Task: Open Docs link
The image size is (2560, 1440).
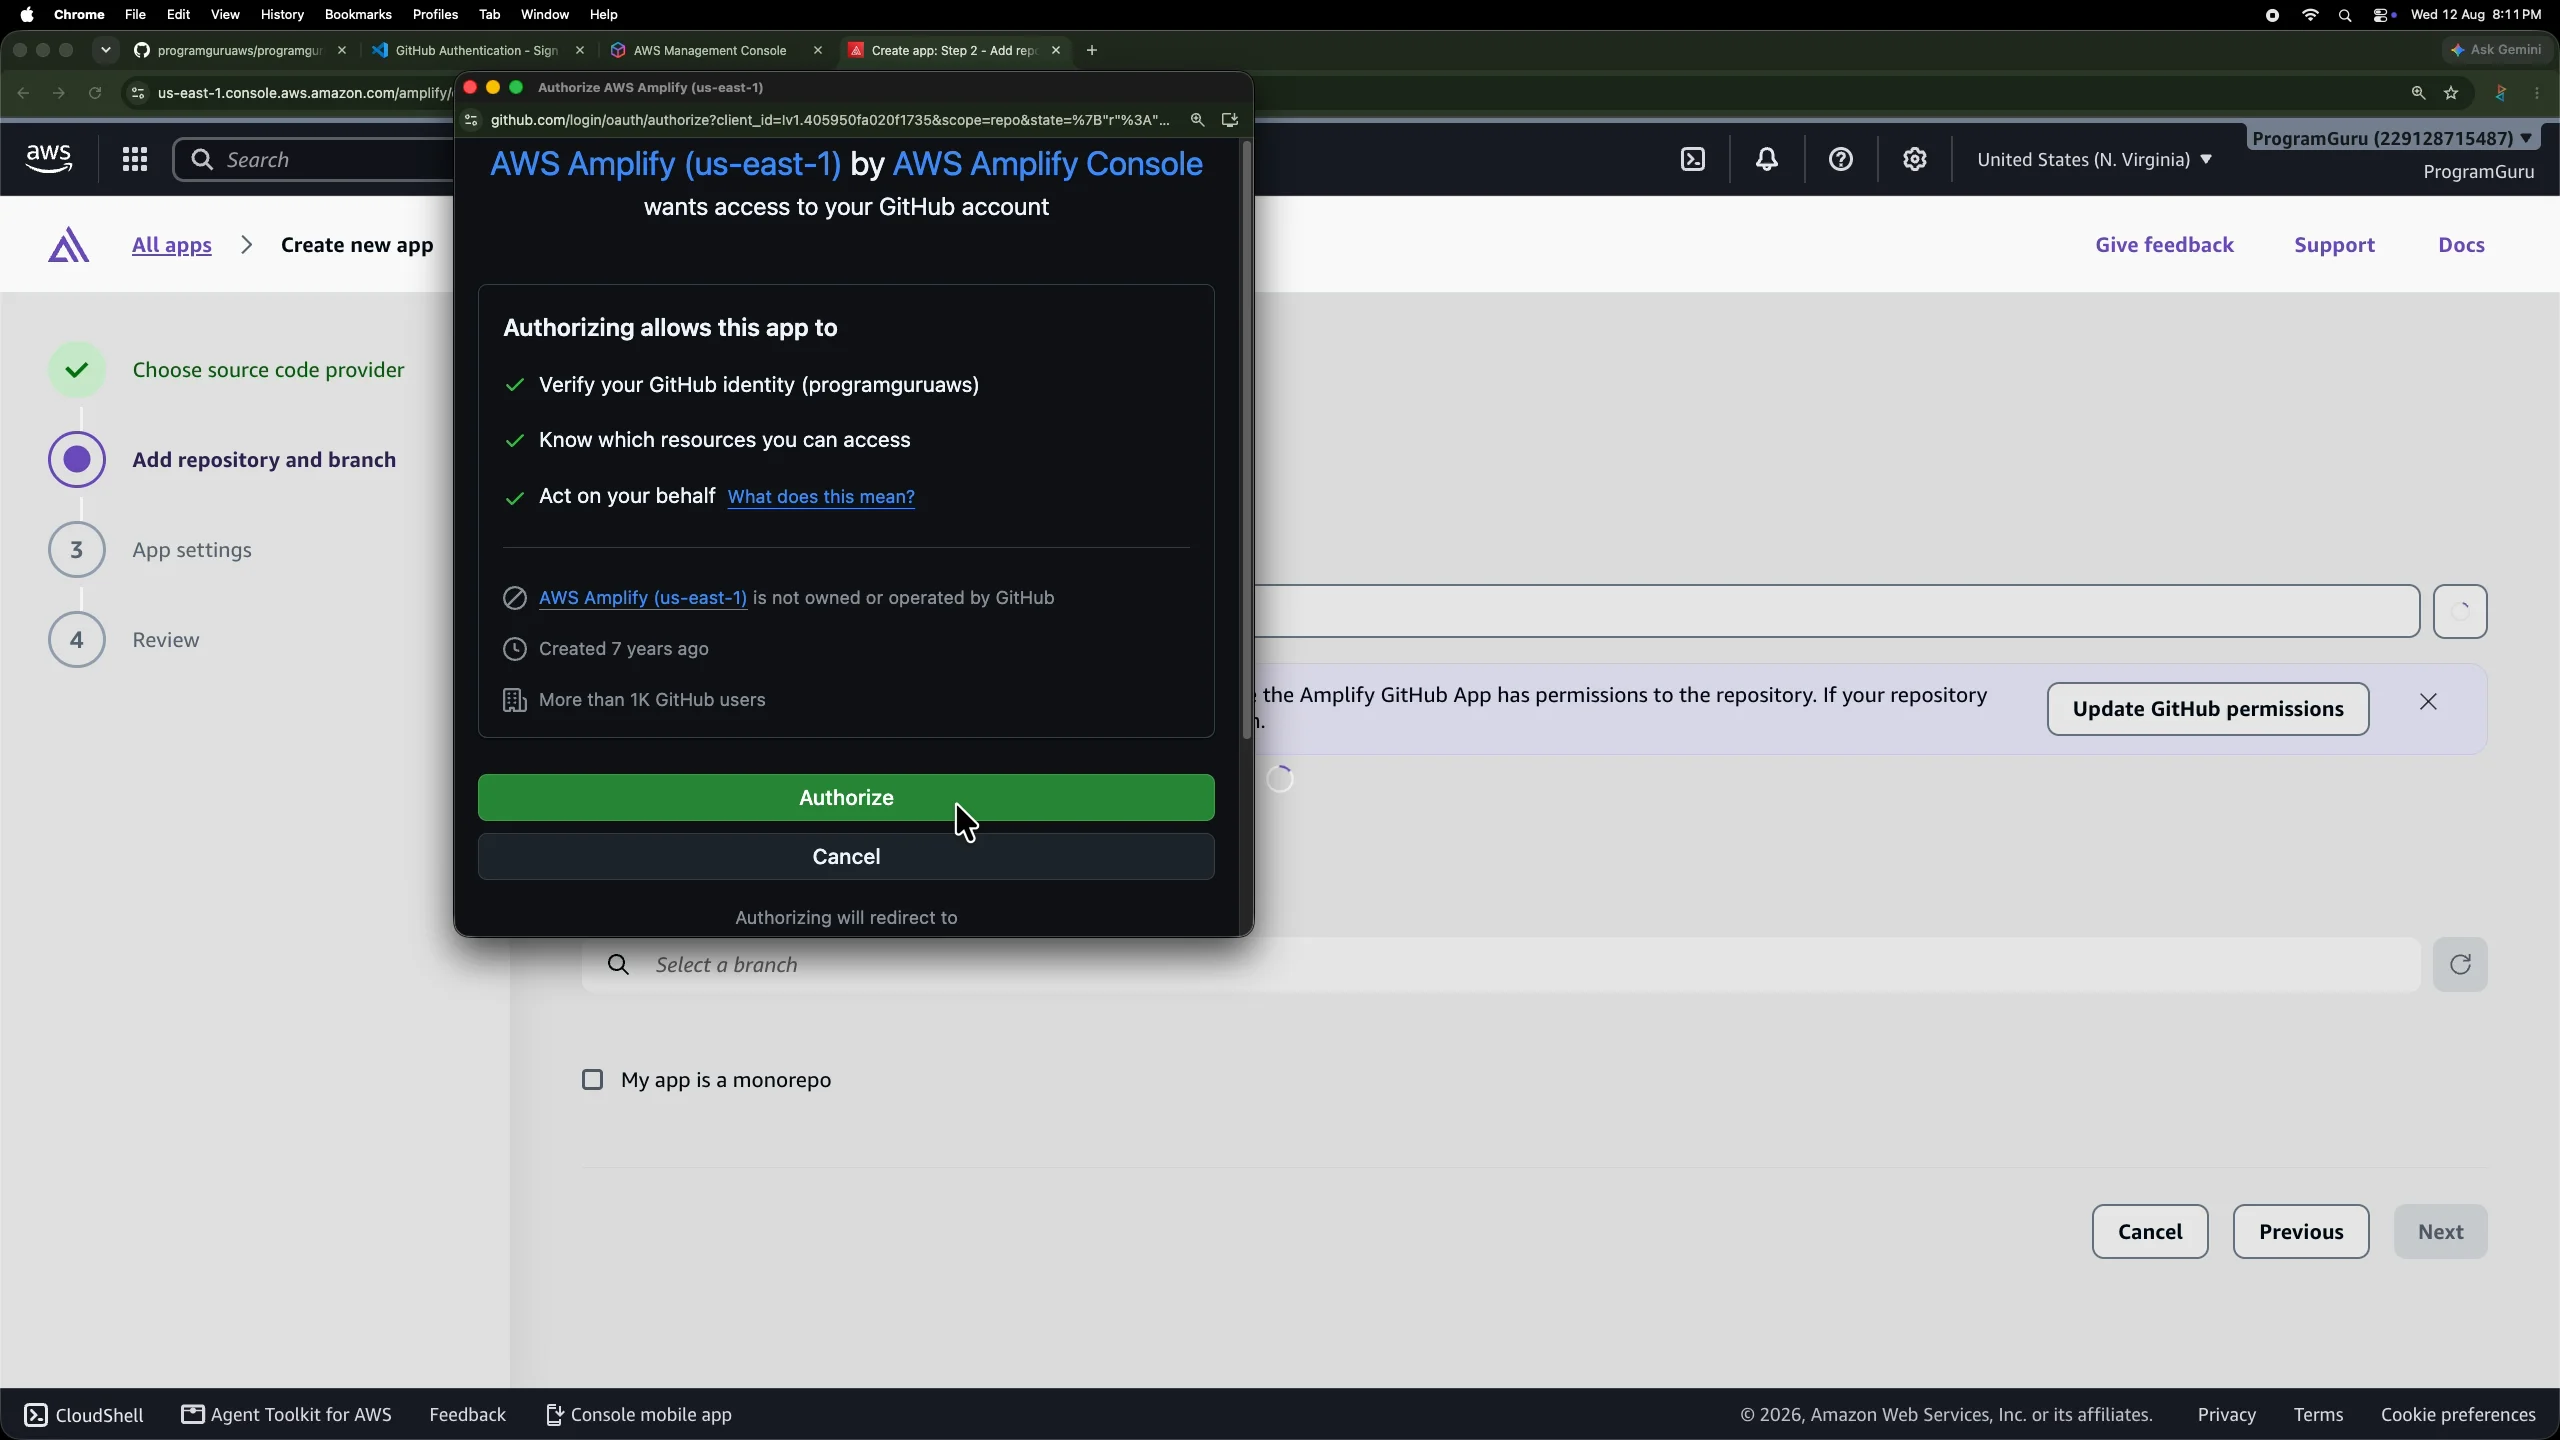Action: [x=2461, y=245]
